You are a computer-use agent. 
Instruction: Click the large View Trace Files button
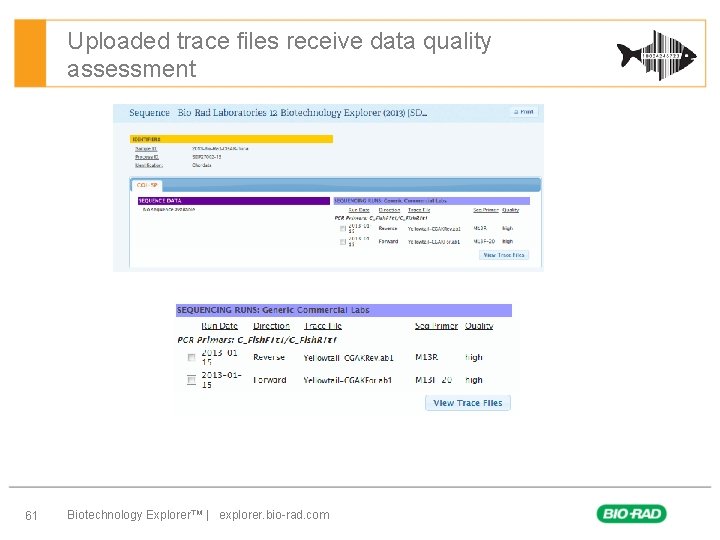pos(468,403)
